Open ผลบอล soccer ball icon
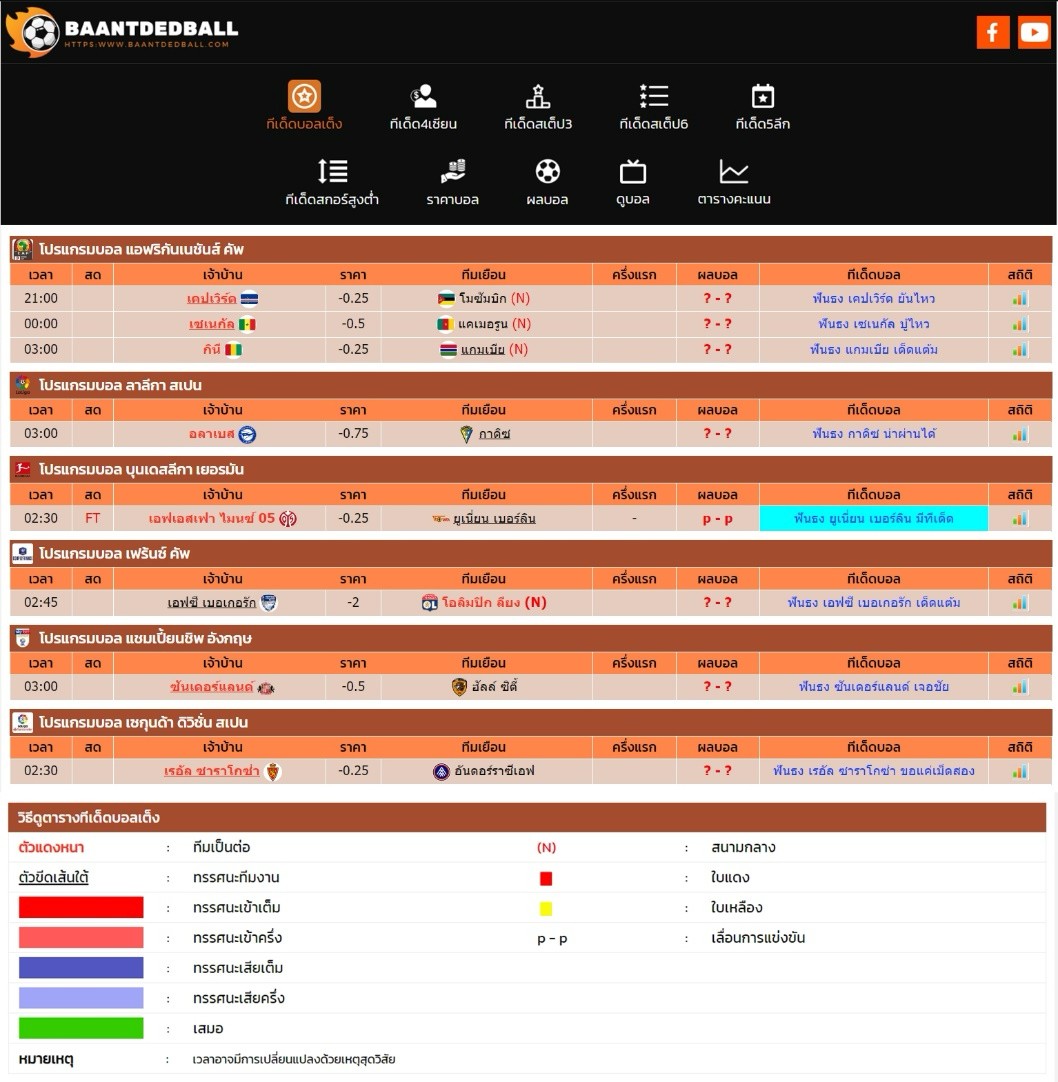The width and height of the screenshot is (1058, 1082). (547, 172)
